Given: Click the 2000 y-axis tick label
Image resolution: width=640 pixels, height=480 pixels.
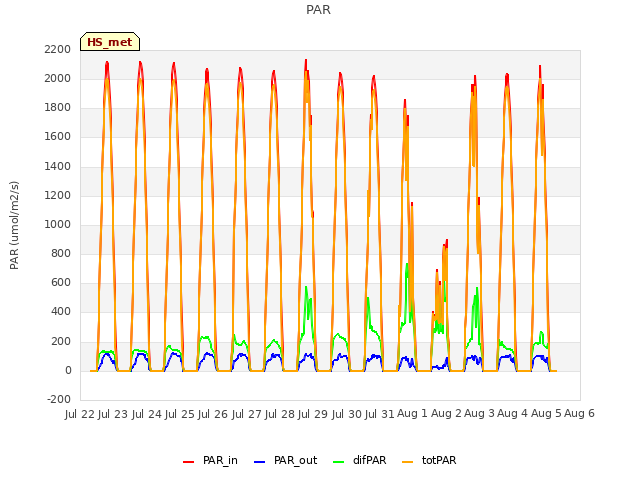Looking at the screenshot, I should [58, 78].
